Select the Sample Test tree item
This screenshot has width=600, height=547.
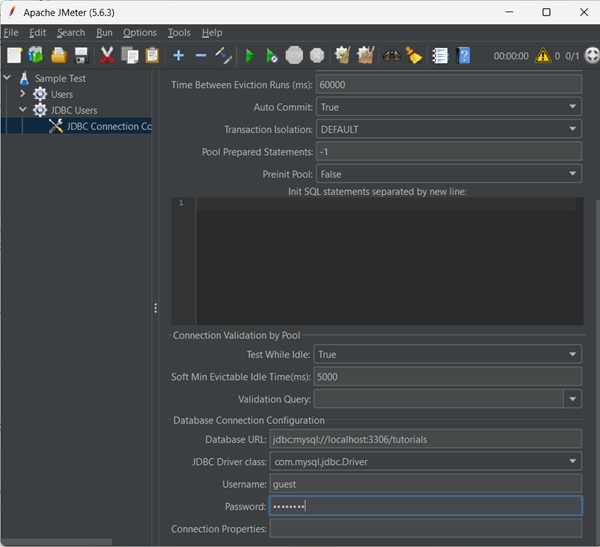(62, 78)
